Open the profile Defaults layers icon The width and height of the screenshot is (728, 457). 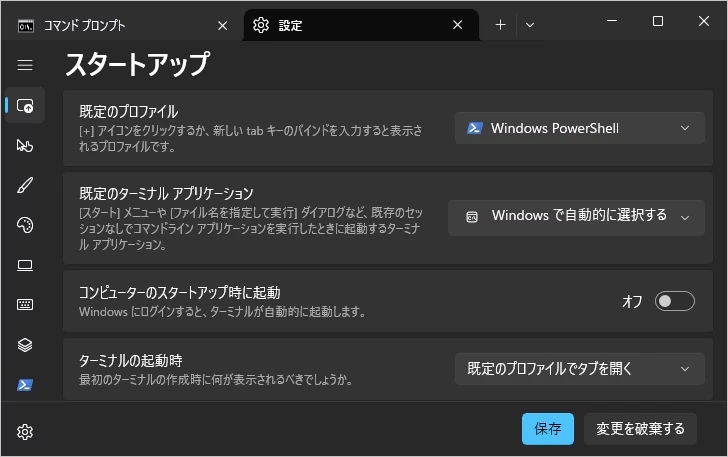pyautogui.click(x=25, y=345)
